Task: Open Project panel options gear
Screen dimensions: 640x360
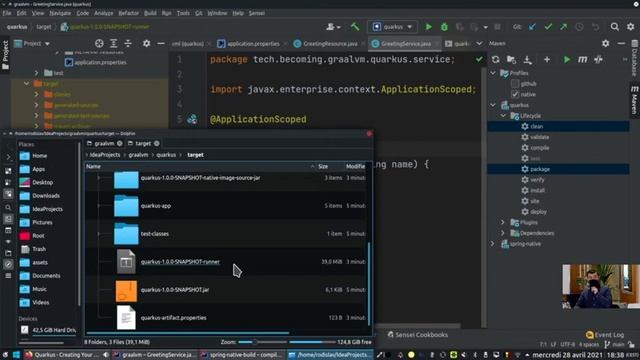Action: 147,43
